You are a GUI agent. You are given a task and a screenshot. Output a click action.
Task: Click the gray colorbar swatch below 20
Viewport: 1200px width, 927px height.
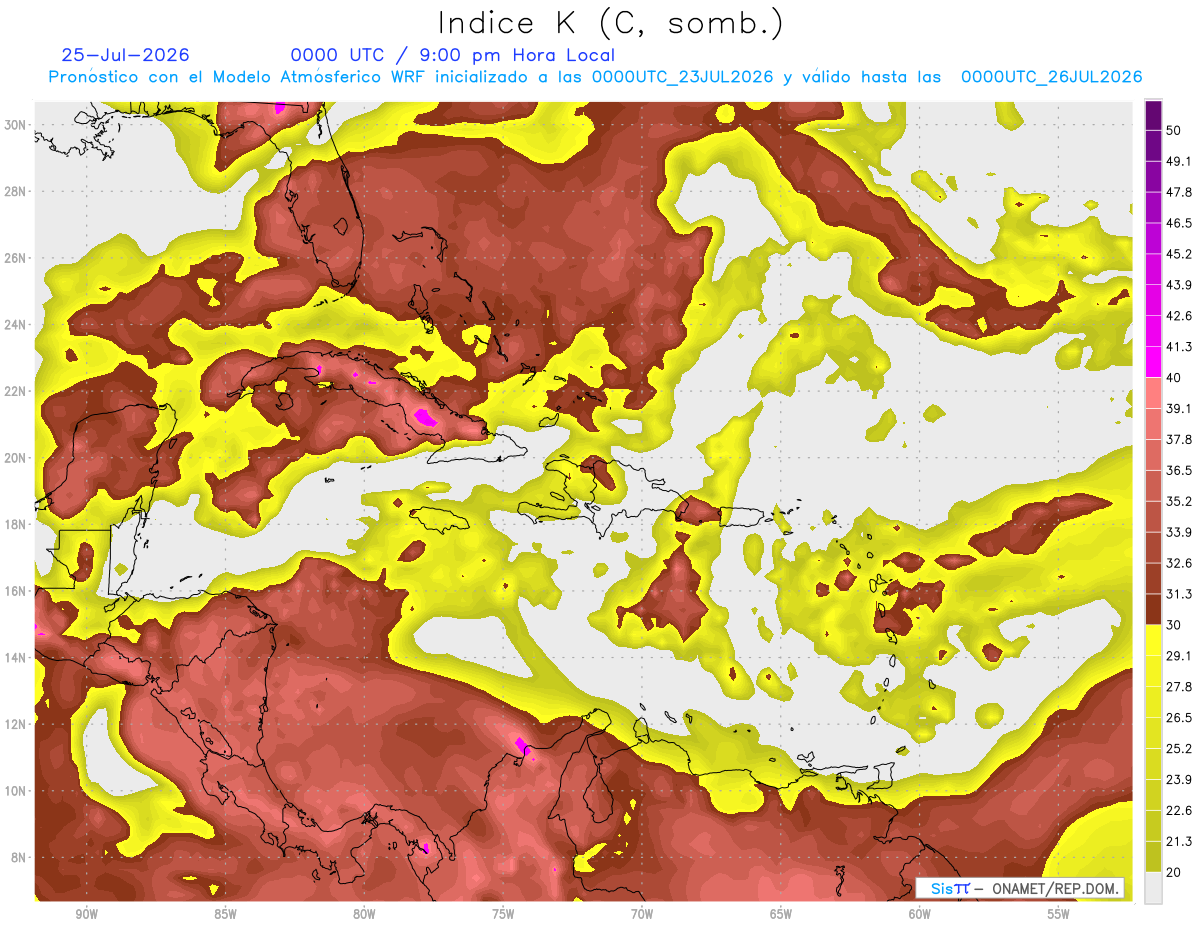pyautogui.click(x=1153, y=888)
